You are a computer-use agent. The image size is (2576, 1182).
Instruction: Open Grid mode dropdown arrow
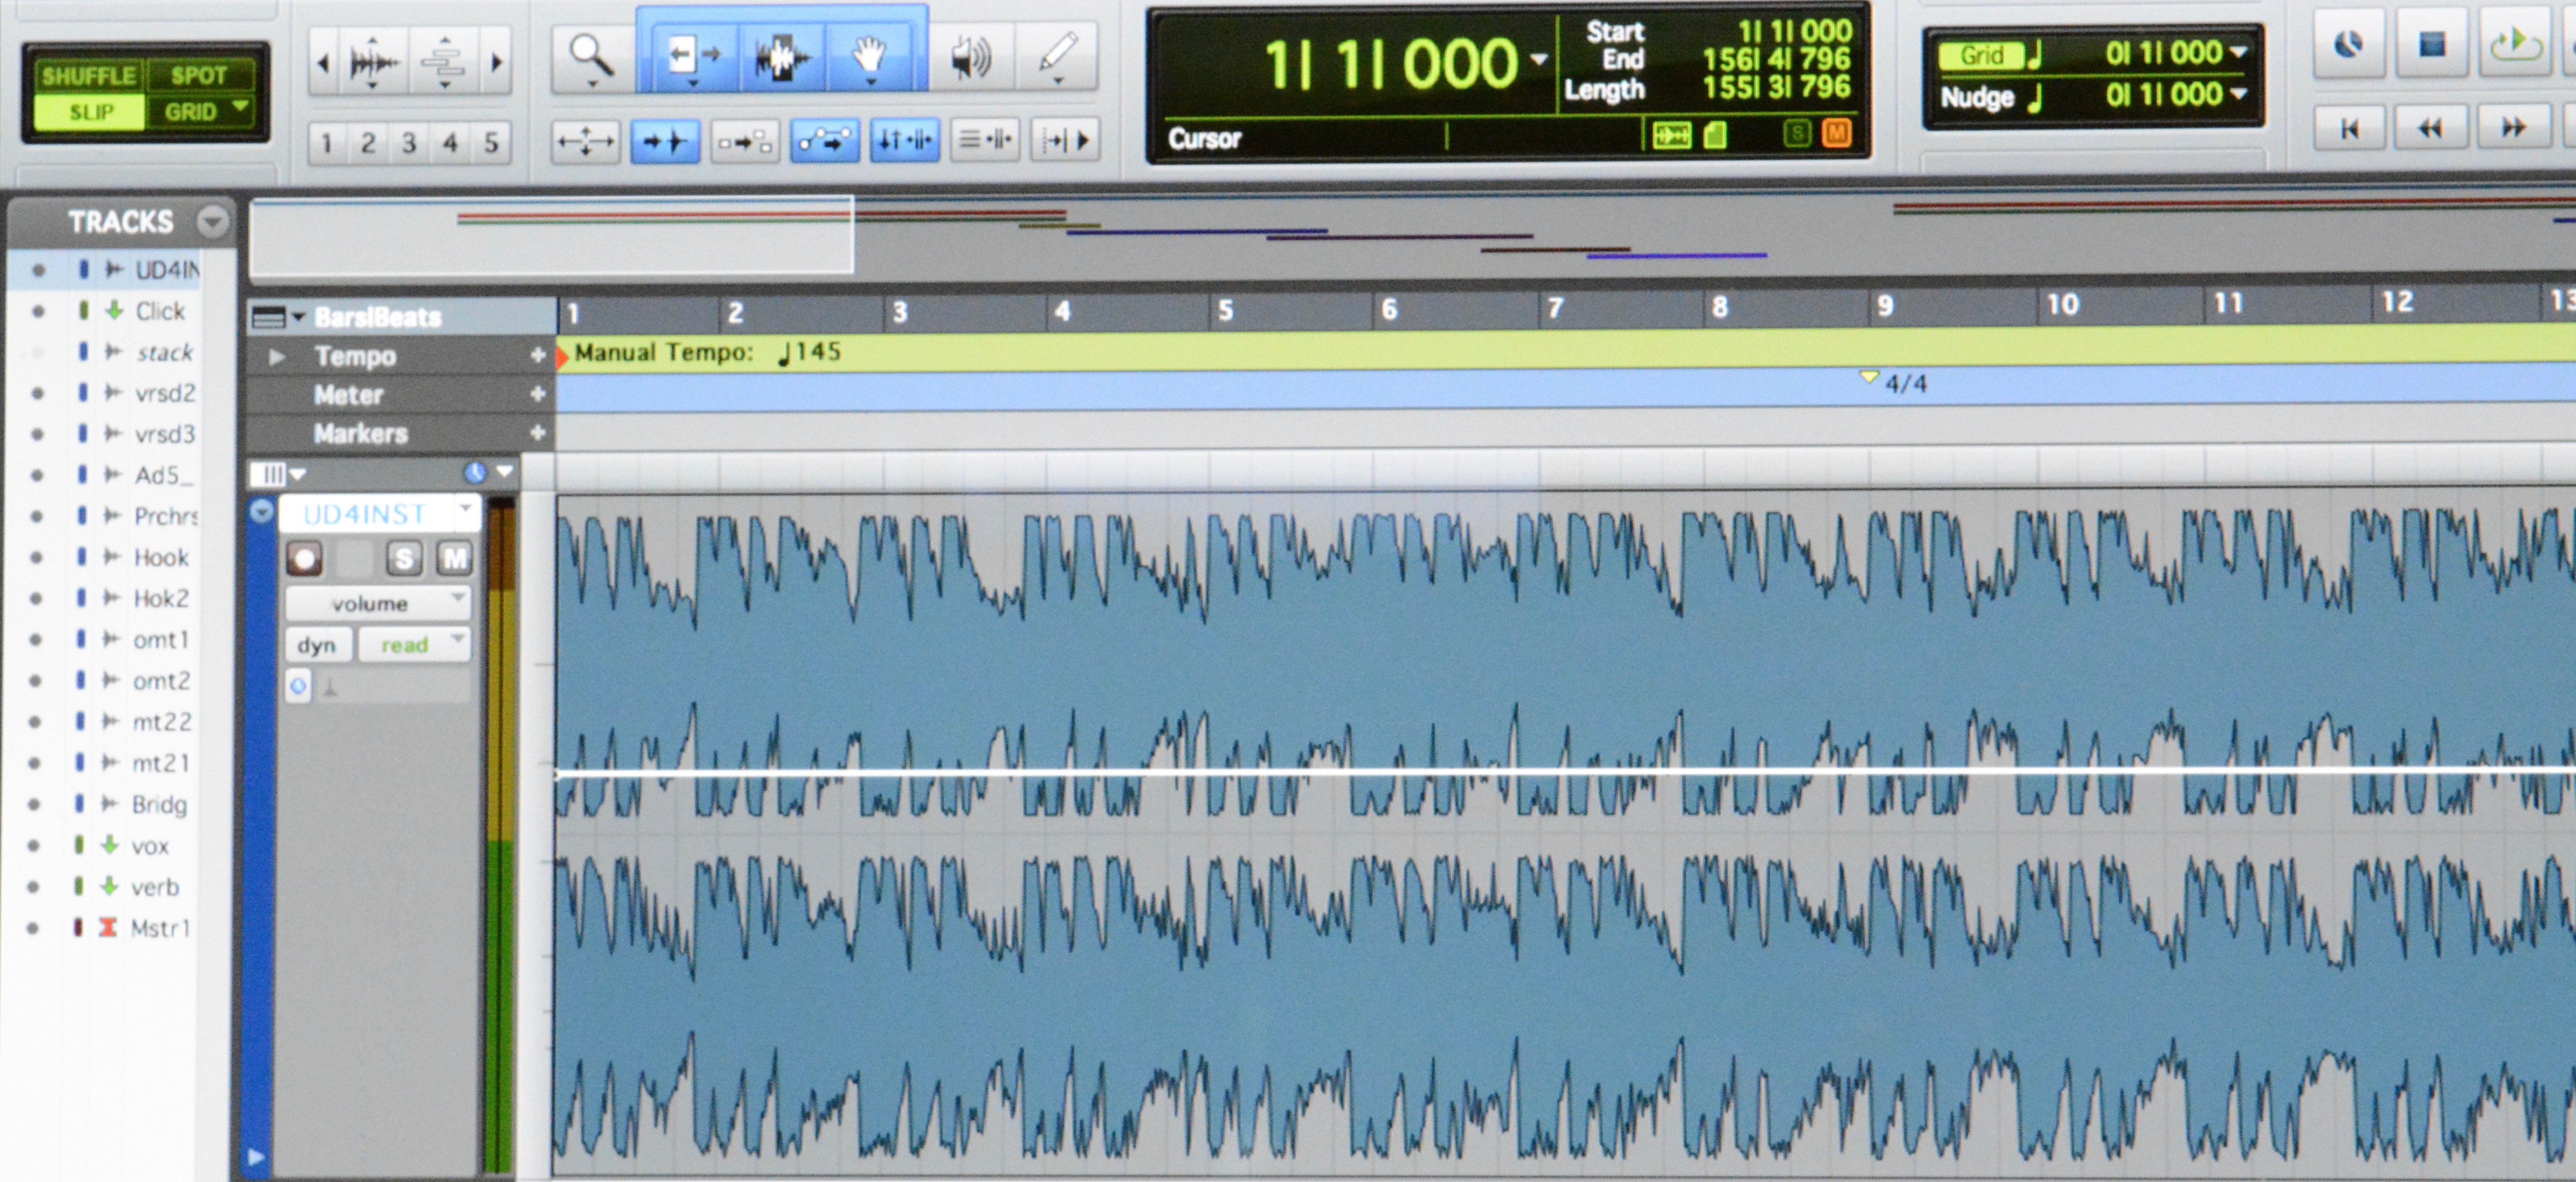[241, 105]
